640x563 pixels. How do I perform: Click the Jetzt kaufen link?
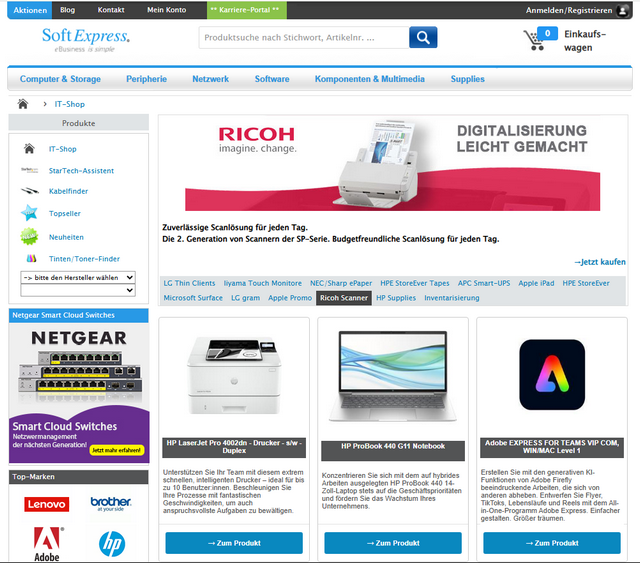pyautogui.click(x=600, y=262)
